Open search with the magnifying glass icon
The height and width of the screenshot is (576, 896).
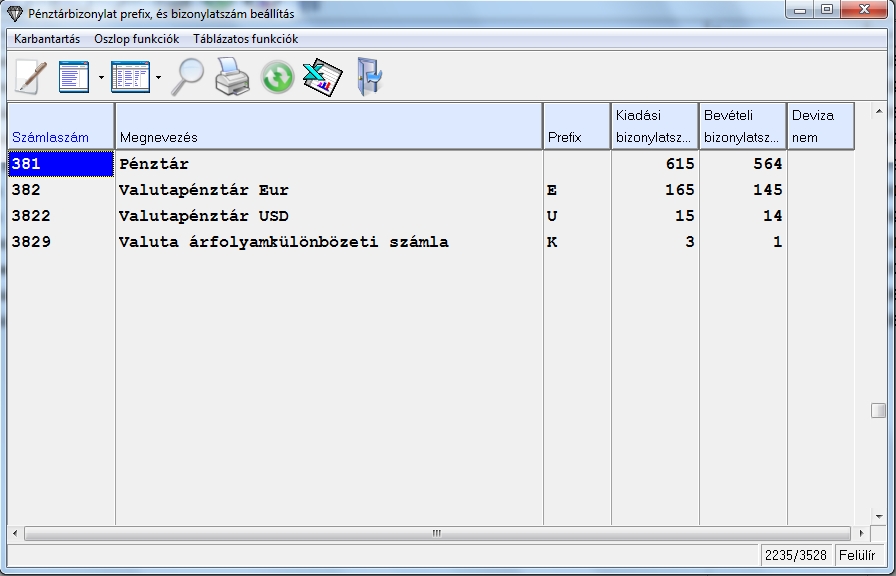(187, 77)
